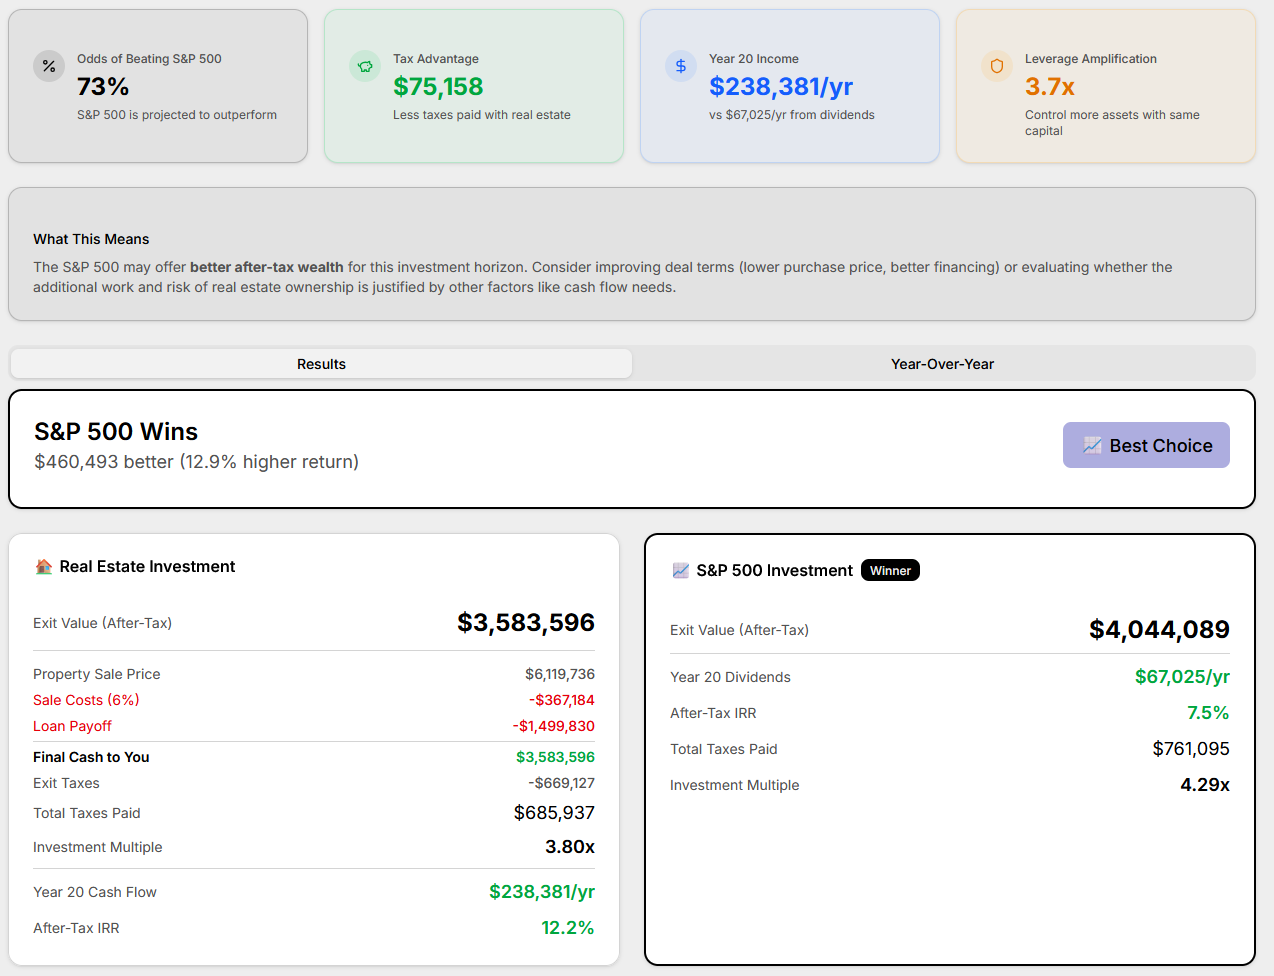Click the S&P 500 exit value $4,044,089

click(1159, 630)
